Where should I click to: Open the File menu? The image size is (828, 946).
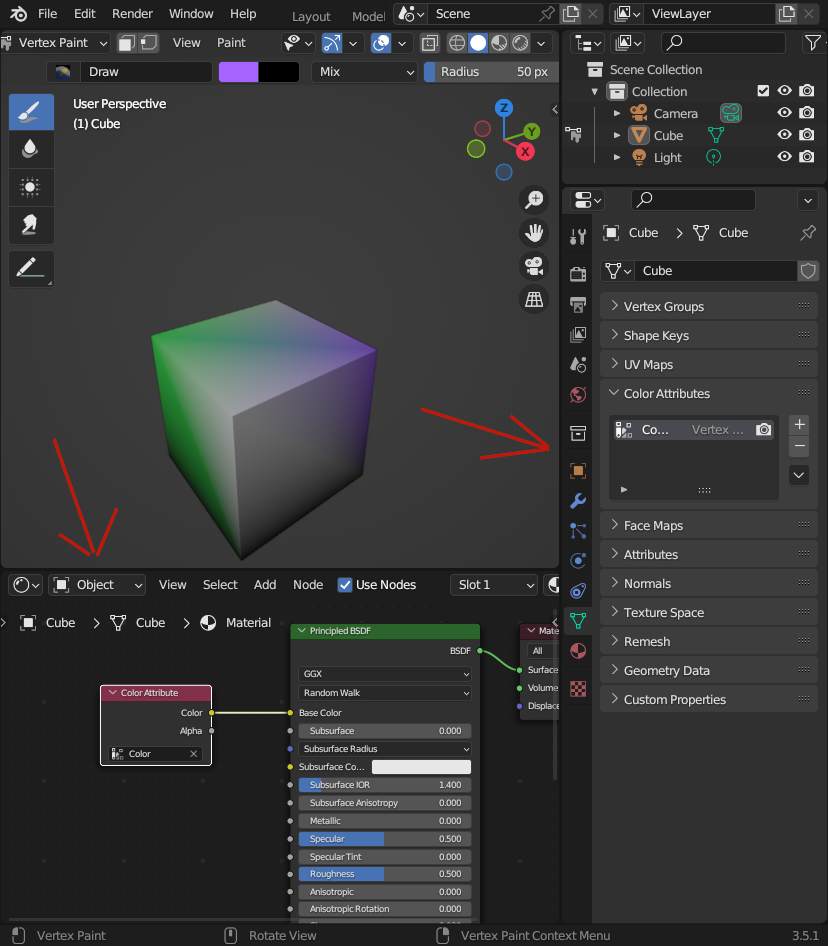pyautogui.click(x=47, y=13)
